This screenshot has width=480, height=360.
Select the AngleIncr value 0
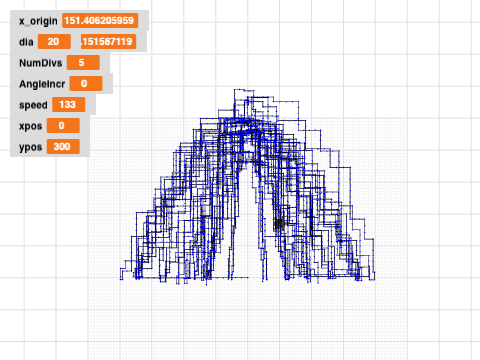tap(86, 84)
